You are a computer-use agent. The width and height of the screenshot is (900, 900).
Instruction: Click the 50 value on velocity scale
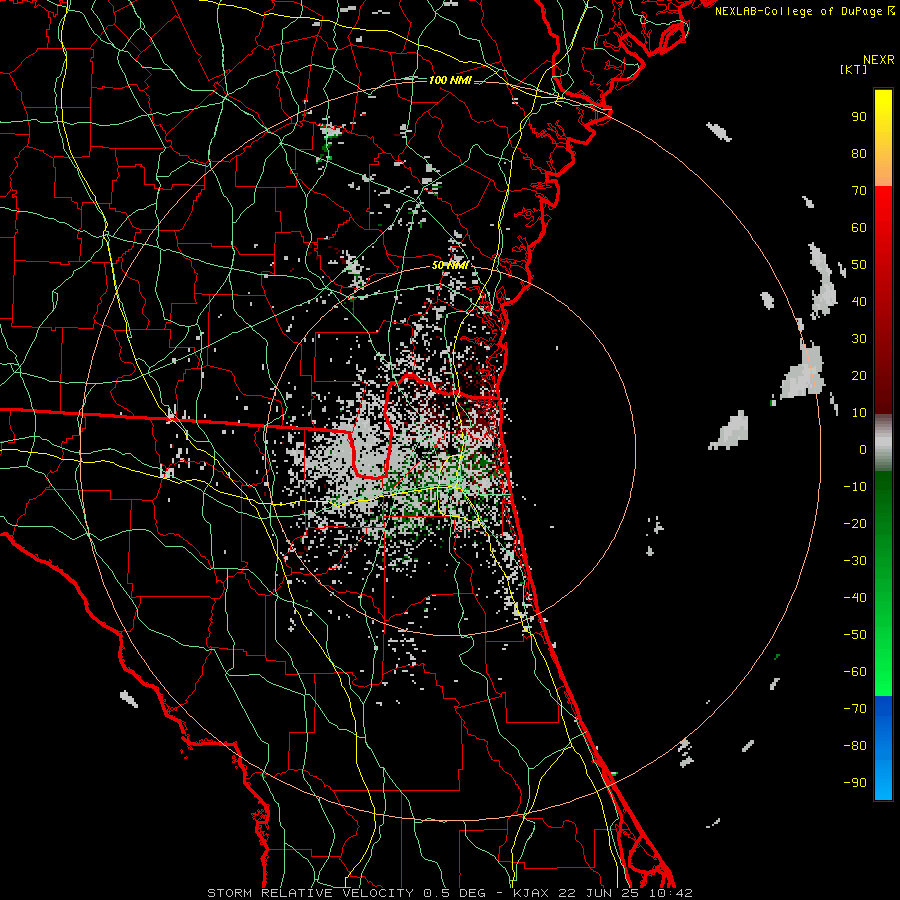pos(859,265)
